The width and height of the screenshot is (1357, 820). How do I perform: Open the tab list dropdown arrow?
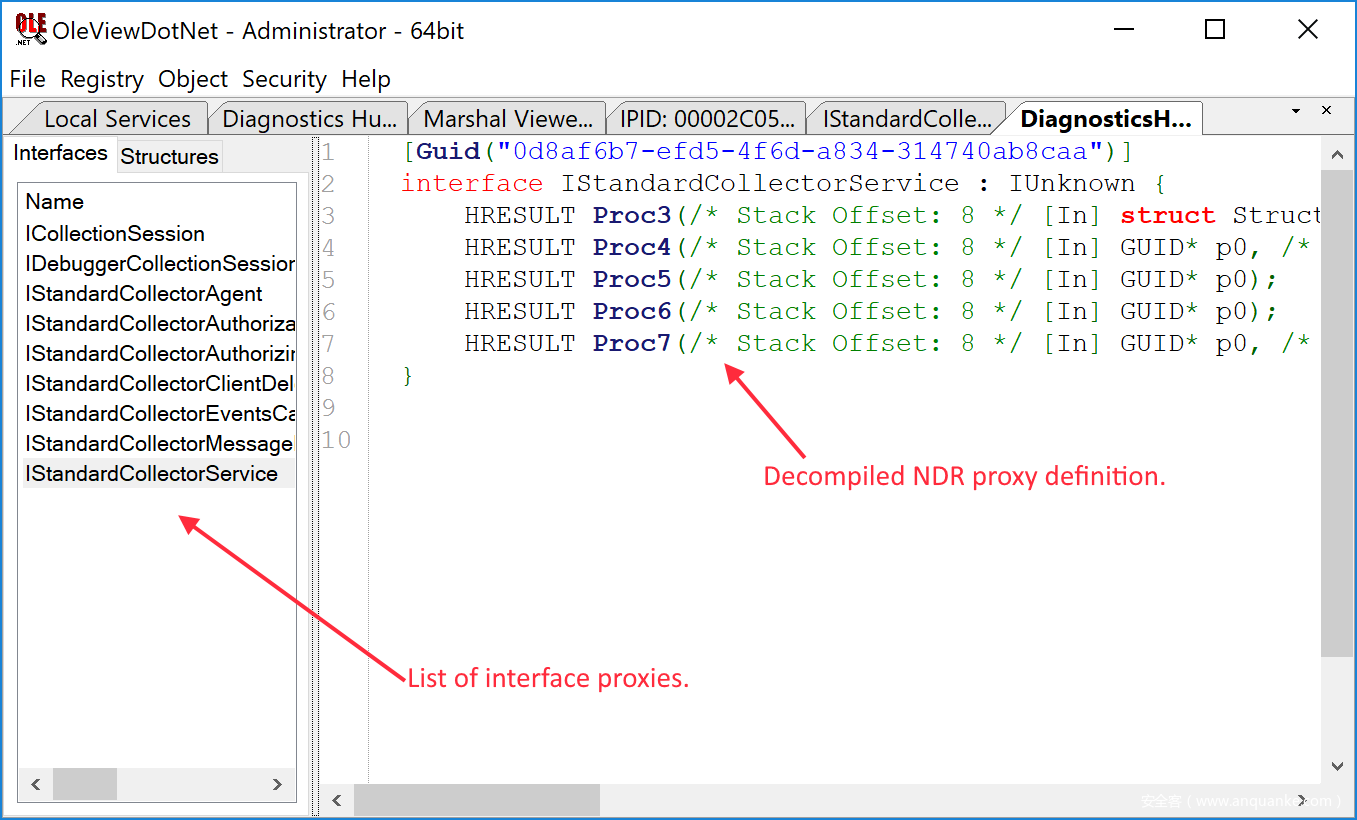point(1296,111)
